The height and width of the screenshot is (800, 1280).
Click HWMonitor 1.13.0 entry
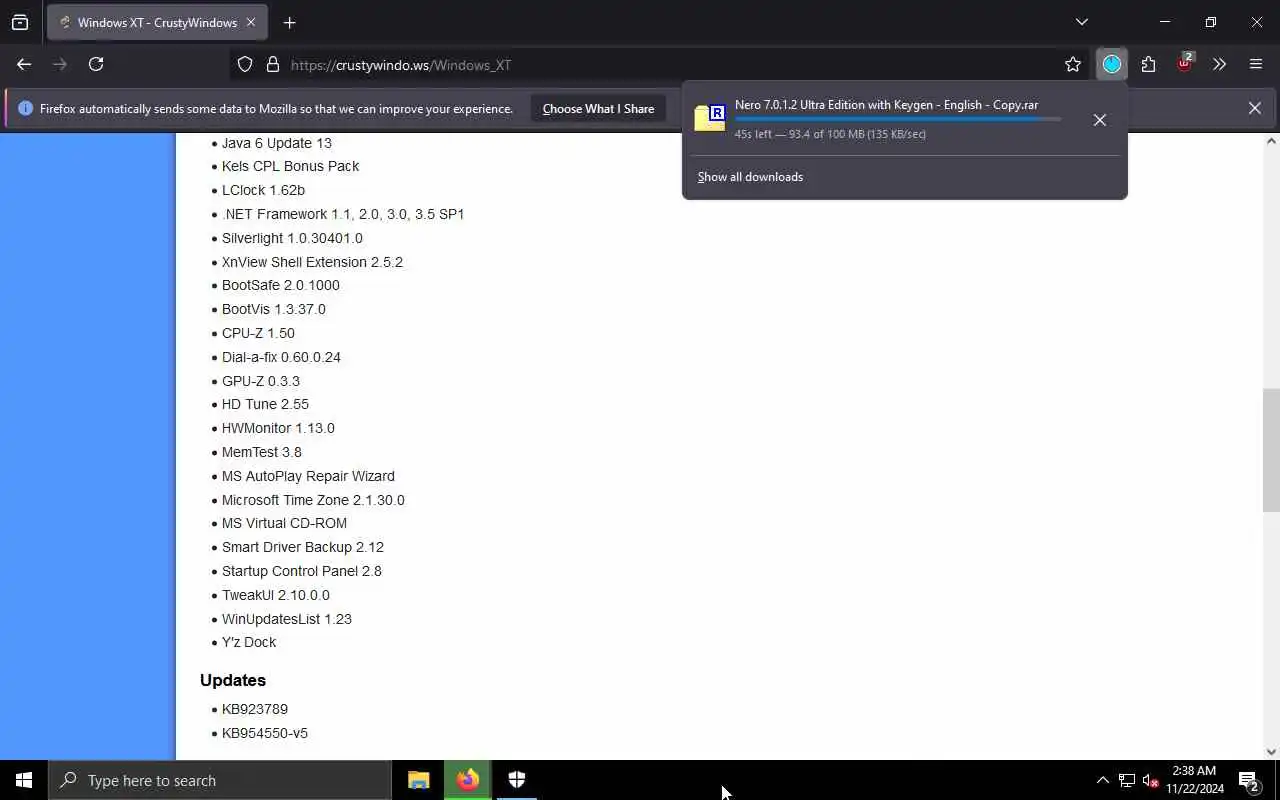[x=278, y=428]
